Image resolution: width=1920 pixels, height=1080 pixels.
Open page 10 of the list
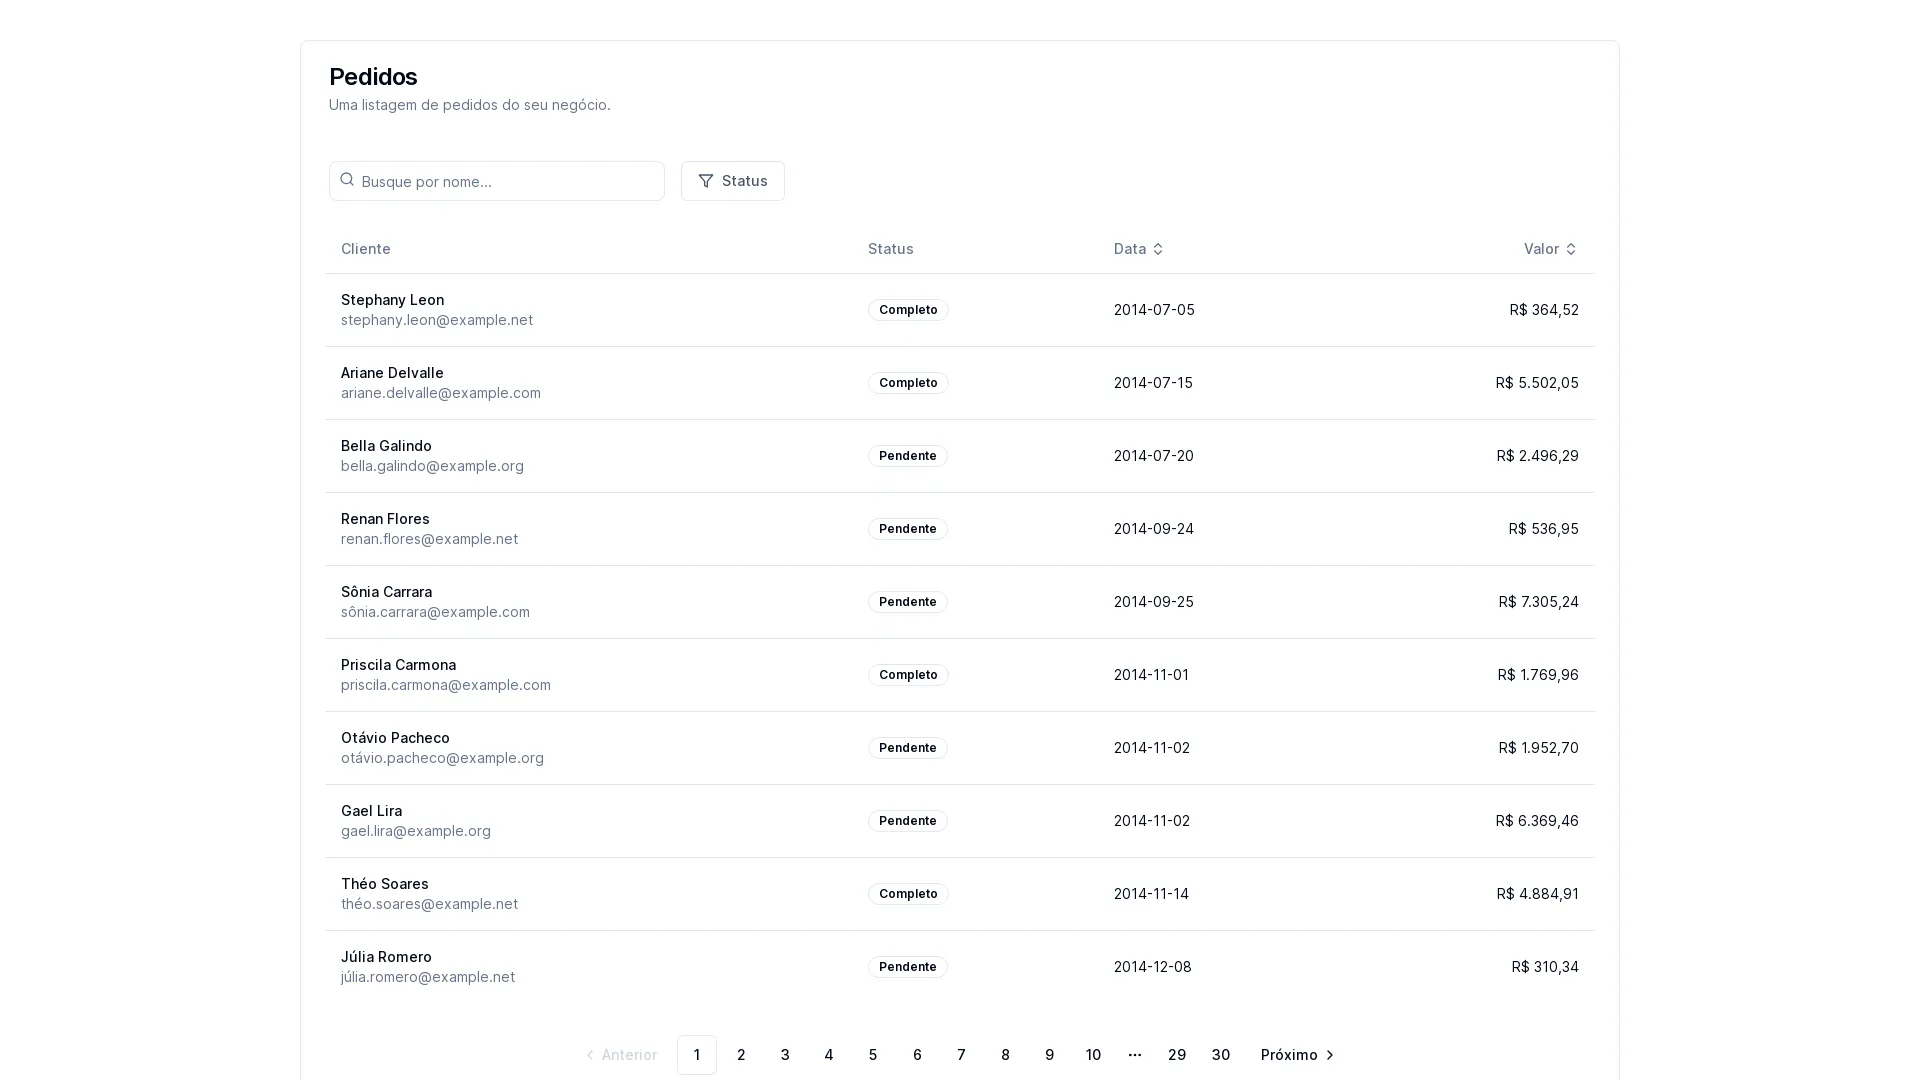1093,1055
